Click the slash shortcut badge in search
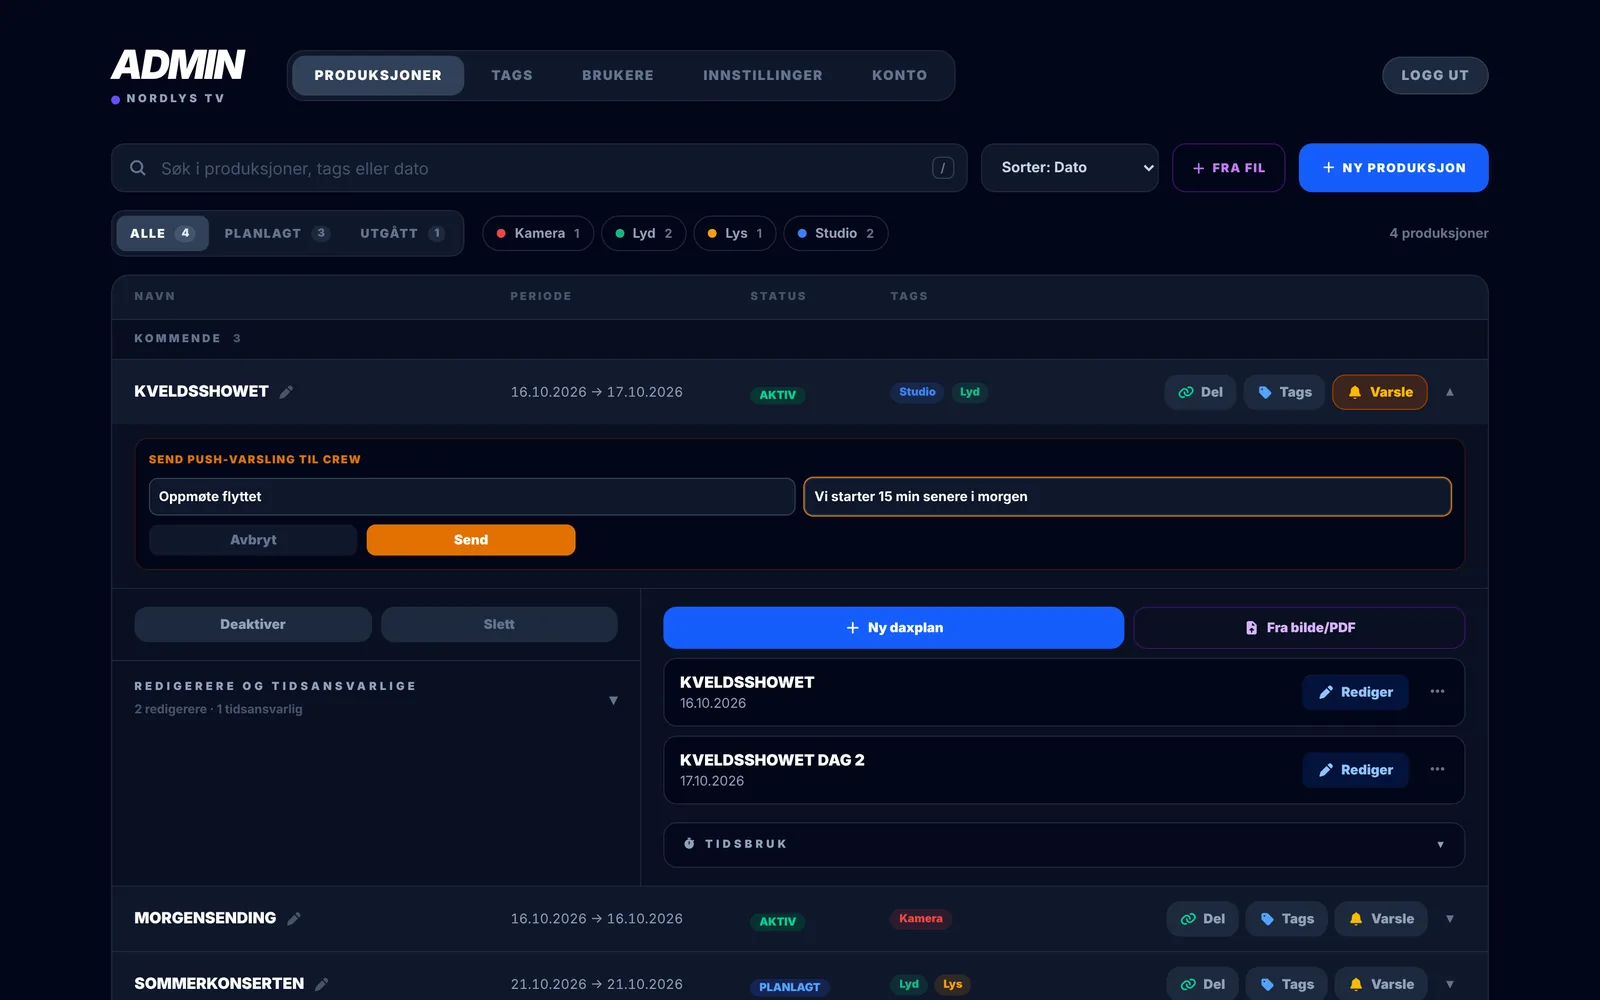The height and width of the screenshot is (1000, 1600). 943,168
